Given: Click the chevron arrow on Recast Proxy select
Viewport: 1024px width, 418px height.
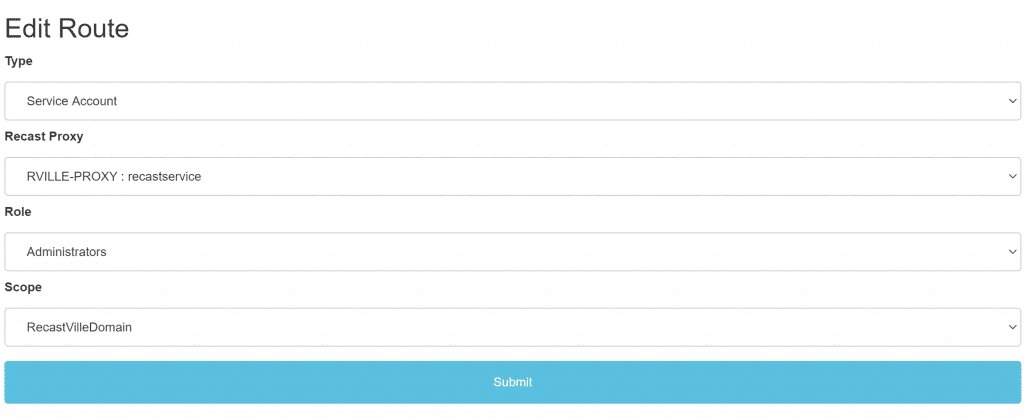Looking at the screenshot, I should click(x=1013, y=177).
